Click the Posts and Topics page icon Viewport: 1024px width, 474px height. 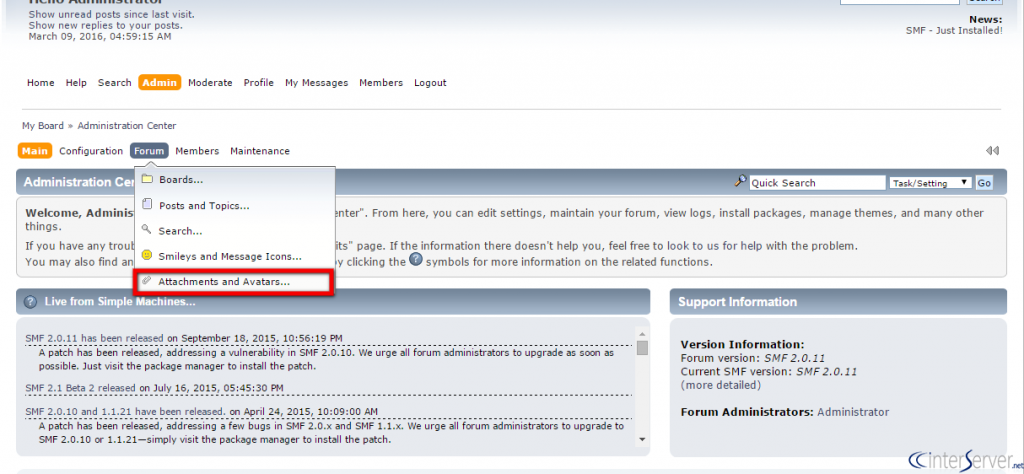(x=148, y=205)
